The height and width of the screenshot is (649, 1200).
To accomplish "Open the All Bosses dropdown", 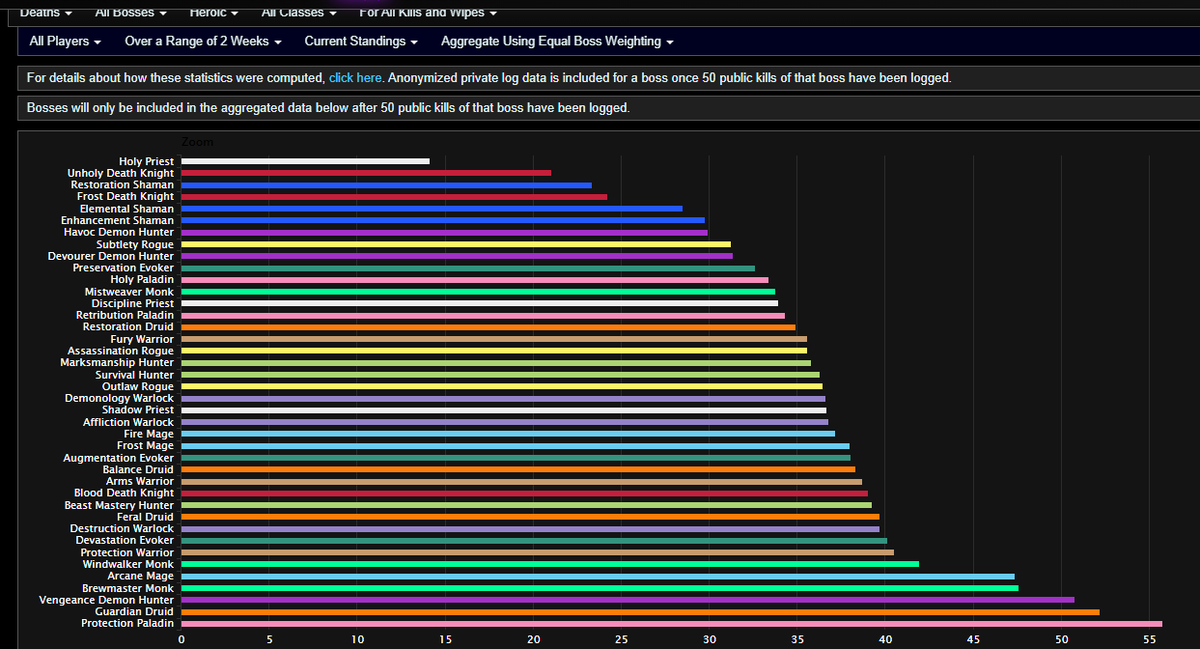I will coord(130,12).
